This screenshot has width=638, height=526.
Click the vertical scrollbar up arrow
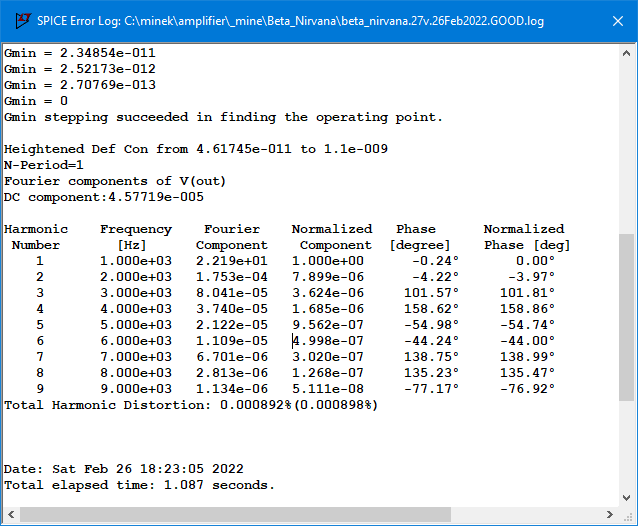point(626,53)
